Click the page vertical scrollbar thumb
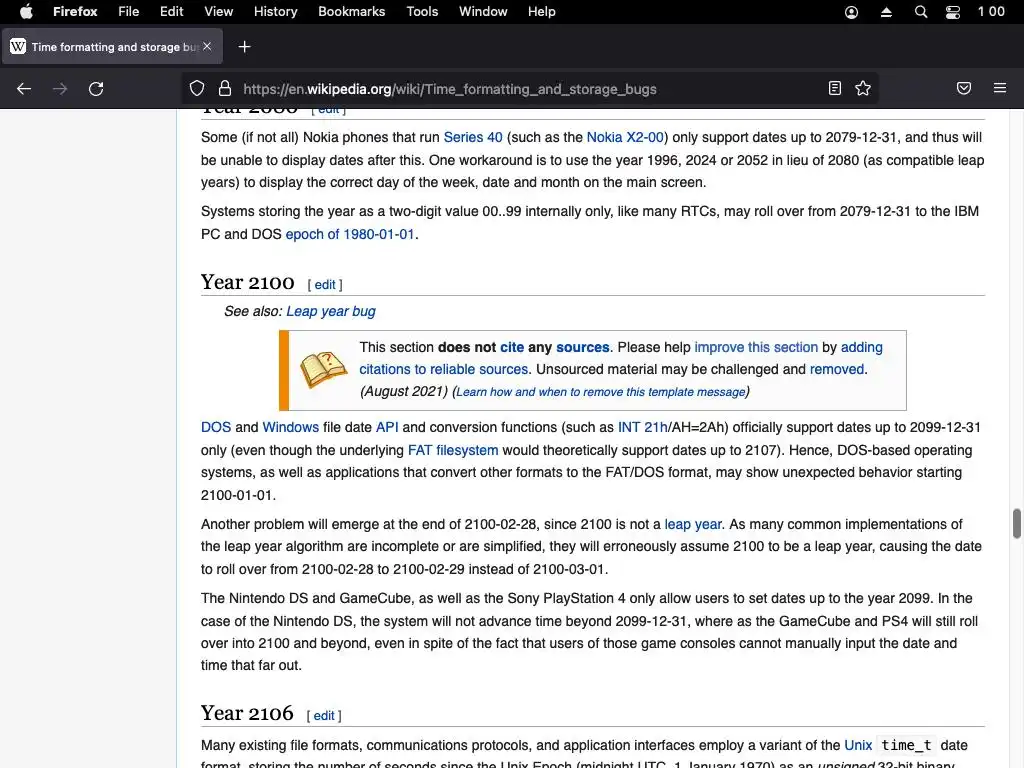Screen dimensions: 1024x768 pos(1017,523)
